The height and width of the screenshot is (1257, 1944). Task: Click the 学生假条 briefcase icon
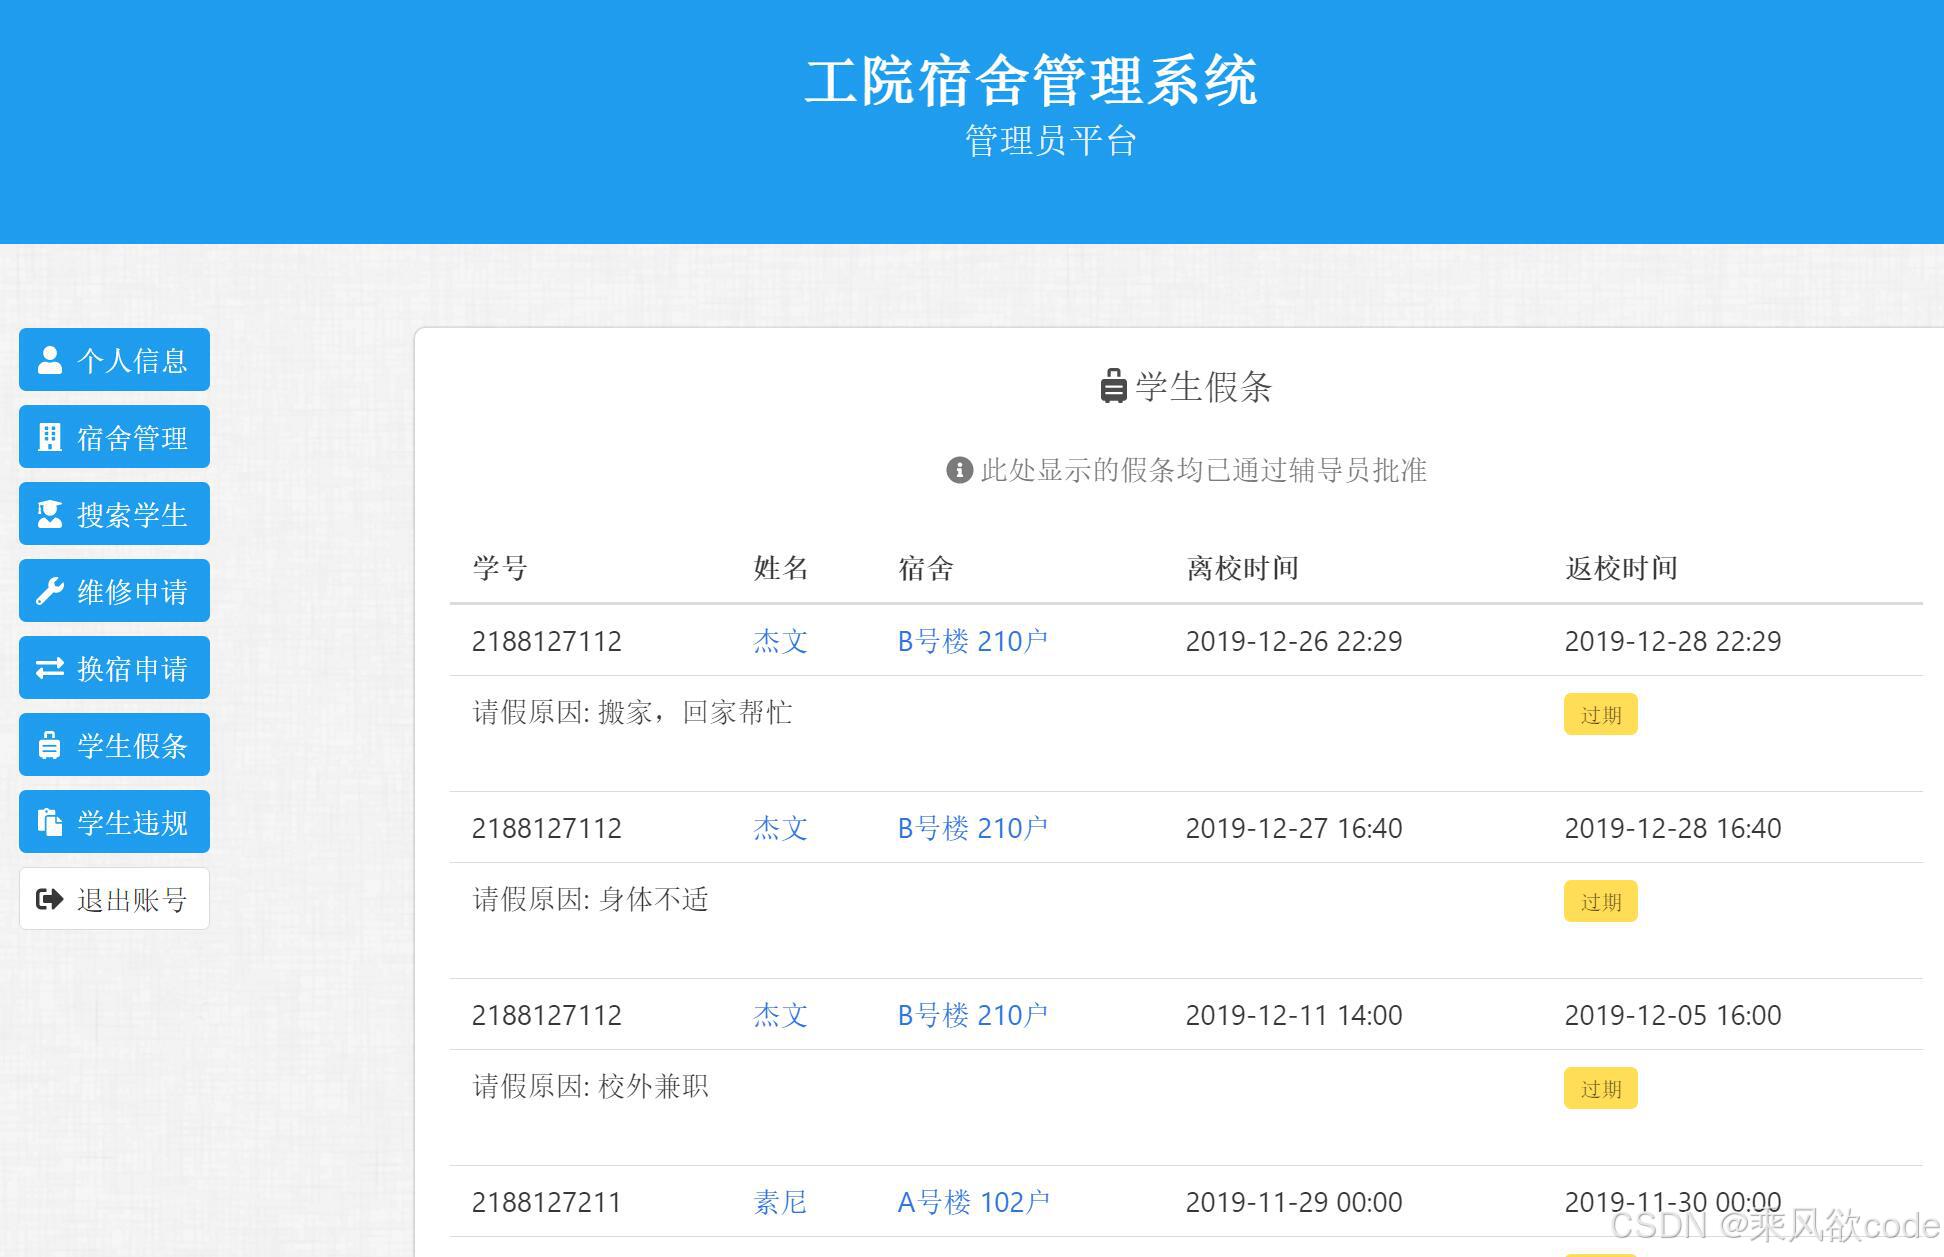49,745
